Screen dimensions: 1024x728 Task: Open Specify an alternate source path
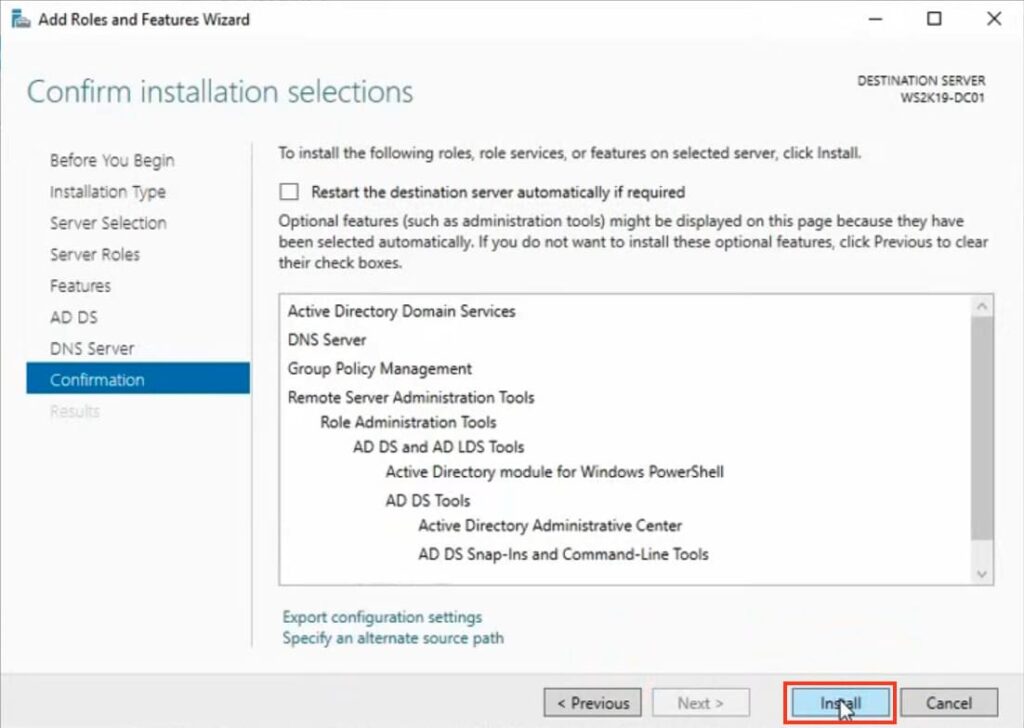coord(393,637)
